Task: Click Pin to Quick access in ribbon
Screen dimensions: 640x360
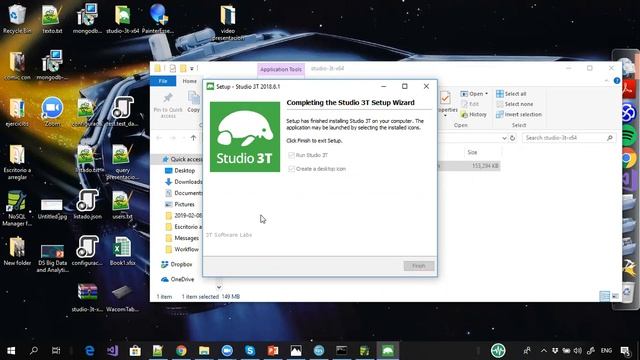Action: (x=168, y=104)
